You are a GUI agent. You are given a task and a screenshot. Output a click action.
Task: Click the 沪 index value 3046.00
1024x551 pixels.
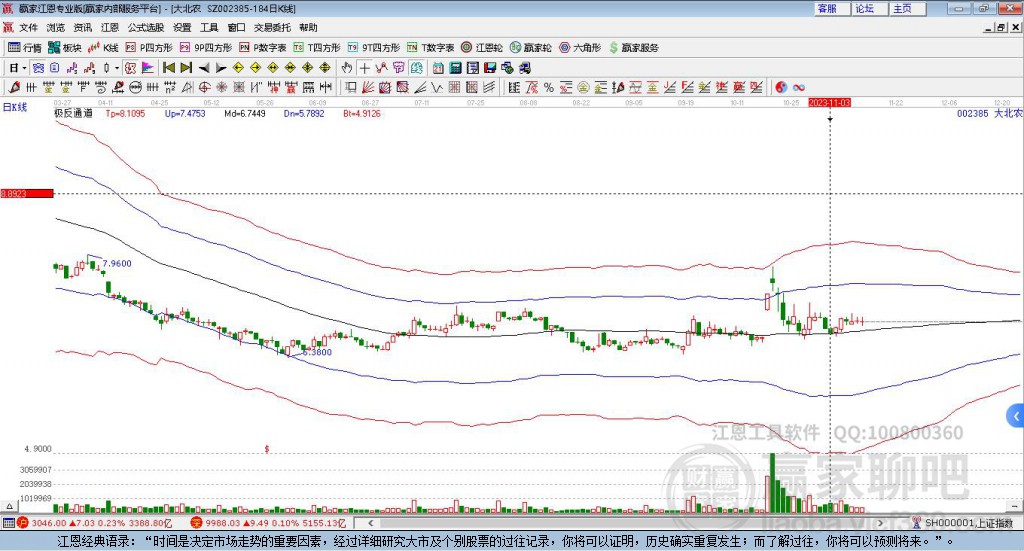tap(48, 523)
